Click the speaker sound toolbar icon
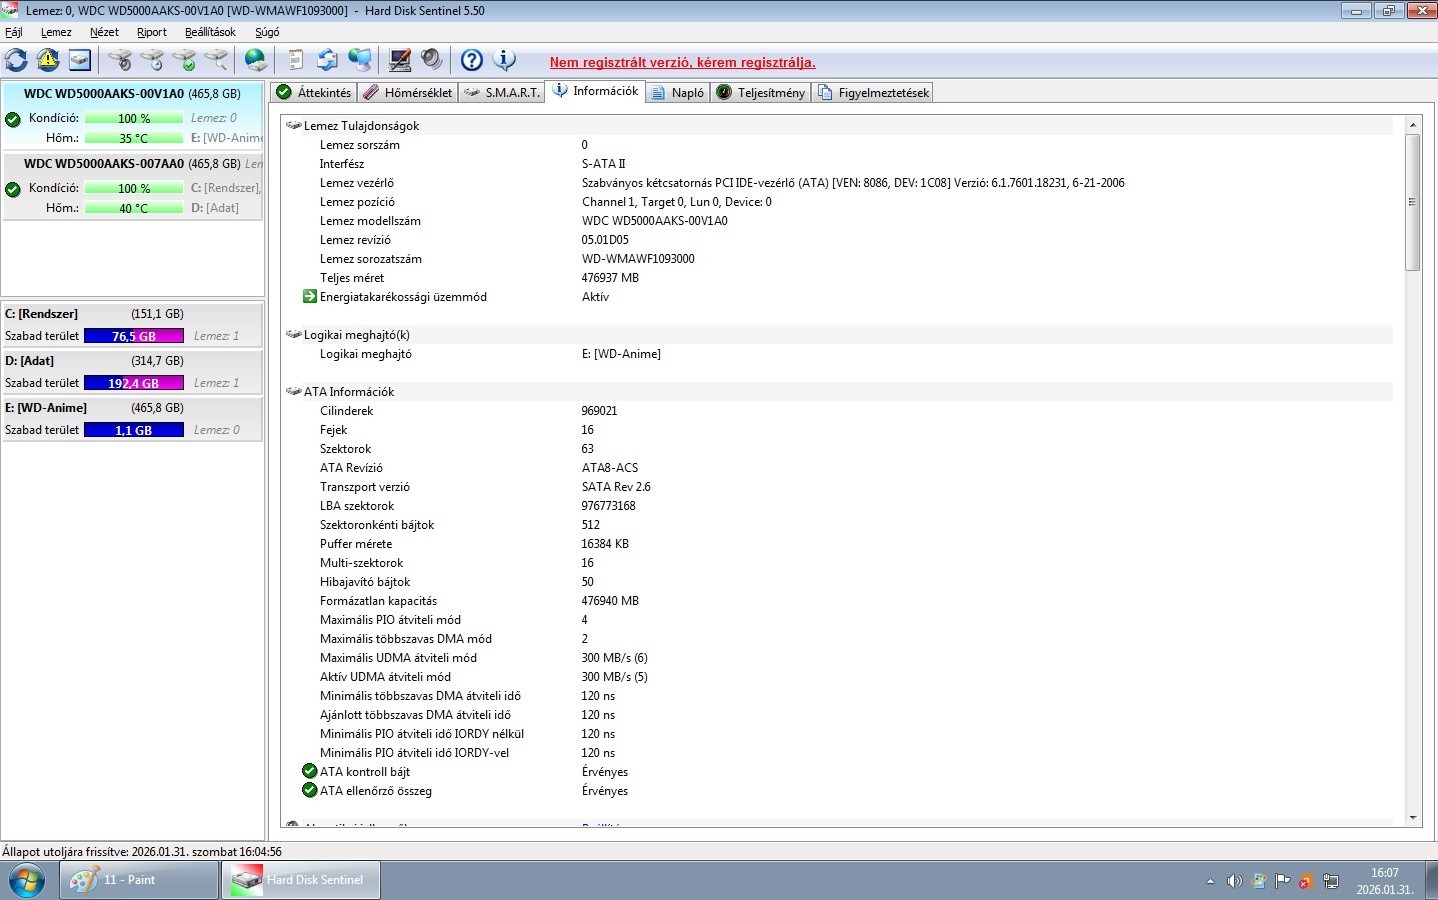This screenshot has width=1438, height=900. pos(431,60)
